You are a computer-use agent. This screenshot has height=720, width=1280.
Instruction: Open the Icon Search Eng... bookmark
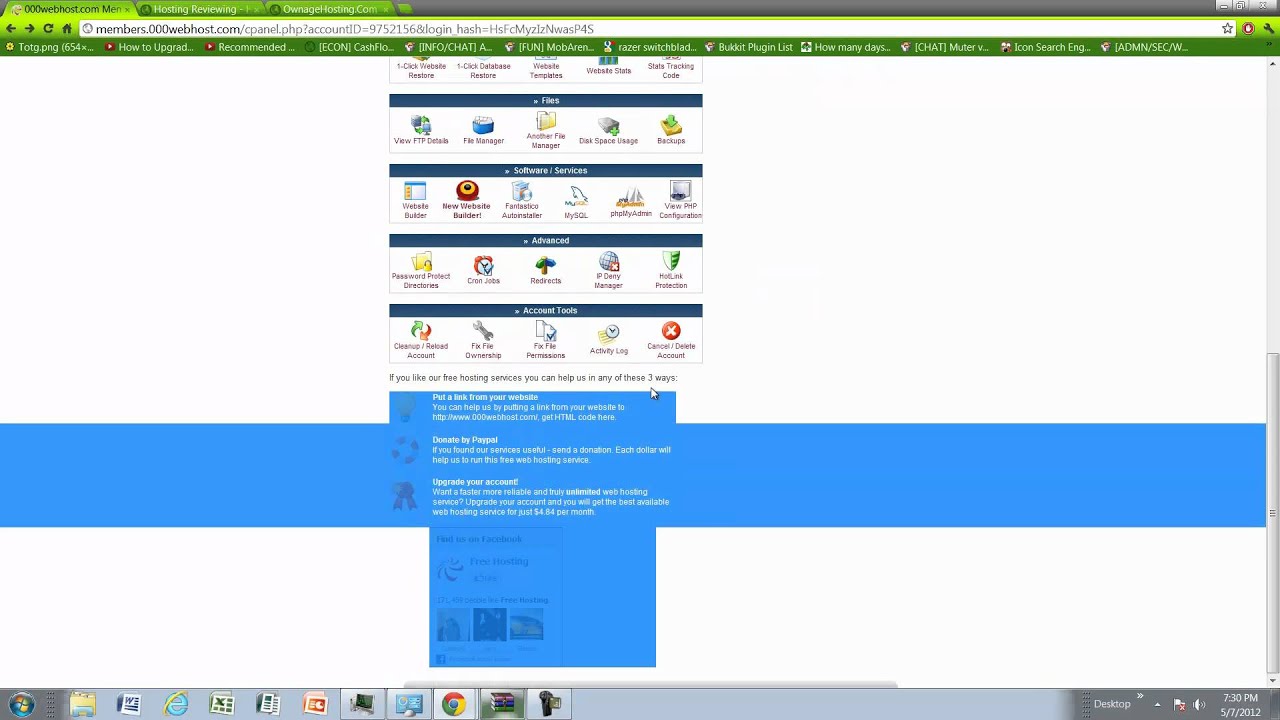pos(1044,47)
